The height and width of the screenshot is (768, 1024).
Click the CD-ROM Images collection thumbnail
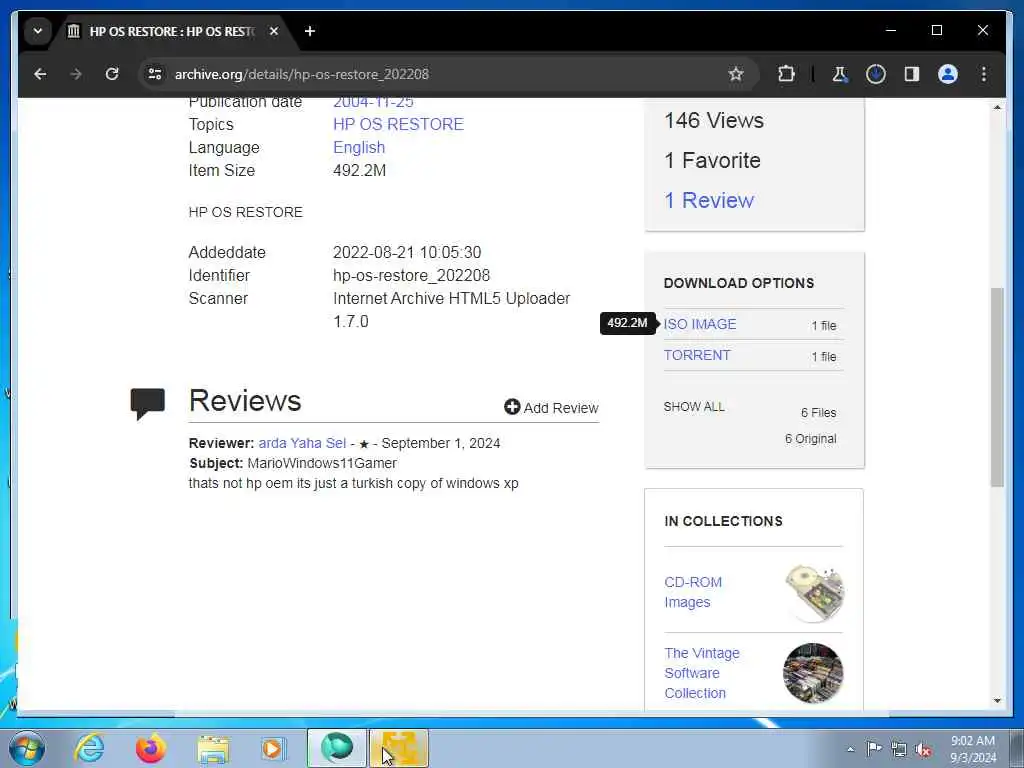pos(814,593)
